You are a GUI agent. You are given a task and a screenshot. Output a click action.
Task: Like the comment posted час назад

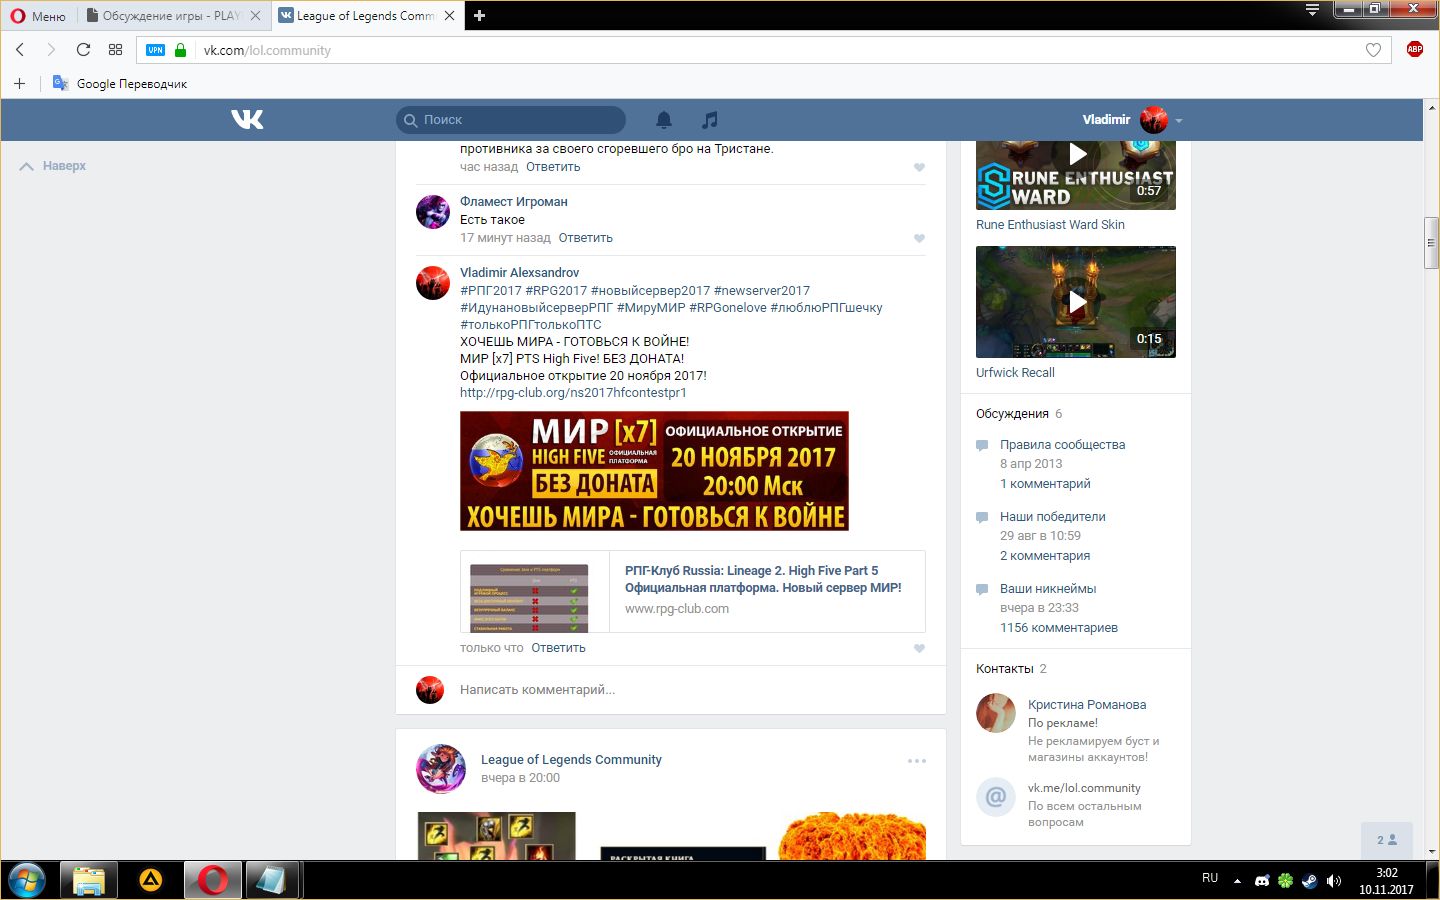pos(919,167)
